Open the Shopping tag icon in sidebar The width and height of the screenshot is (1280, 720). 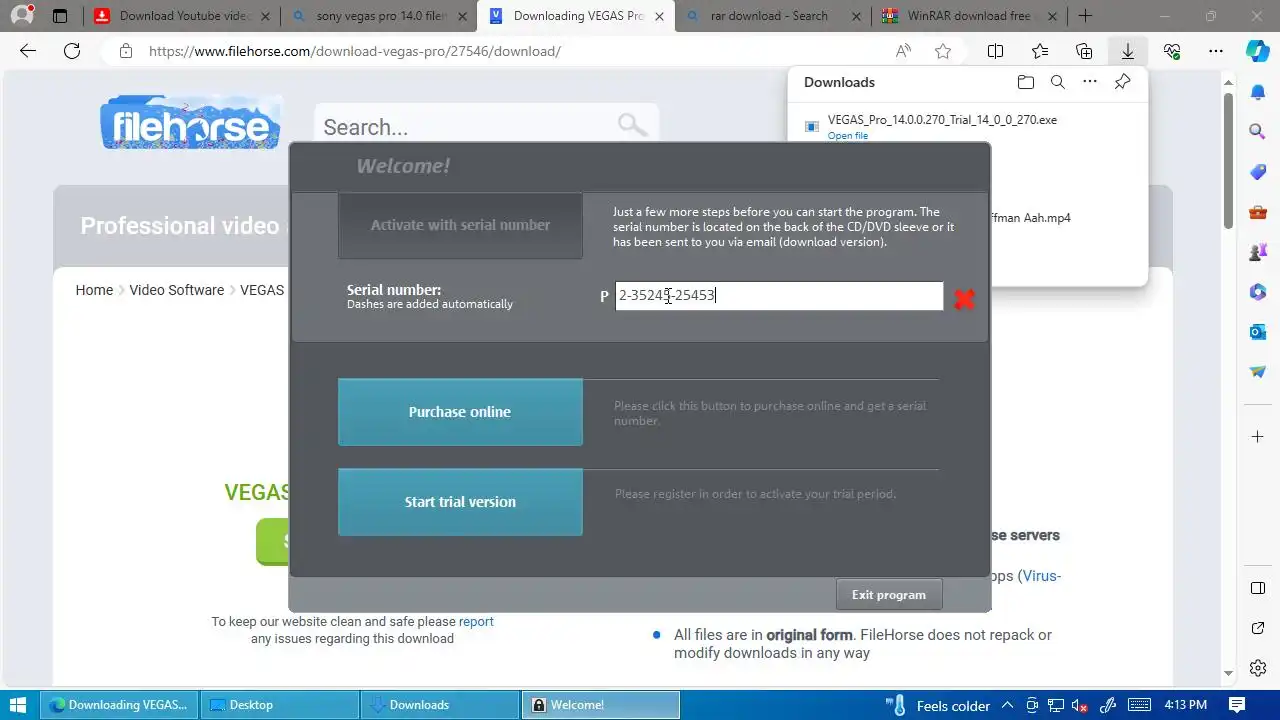[1258, 172]
